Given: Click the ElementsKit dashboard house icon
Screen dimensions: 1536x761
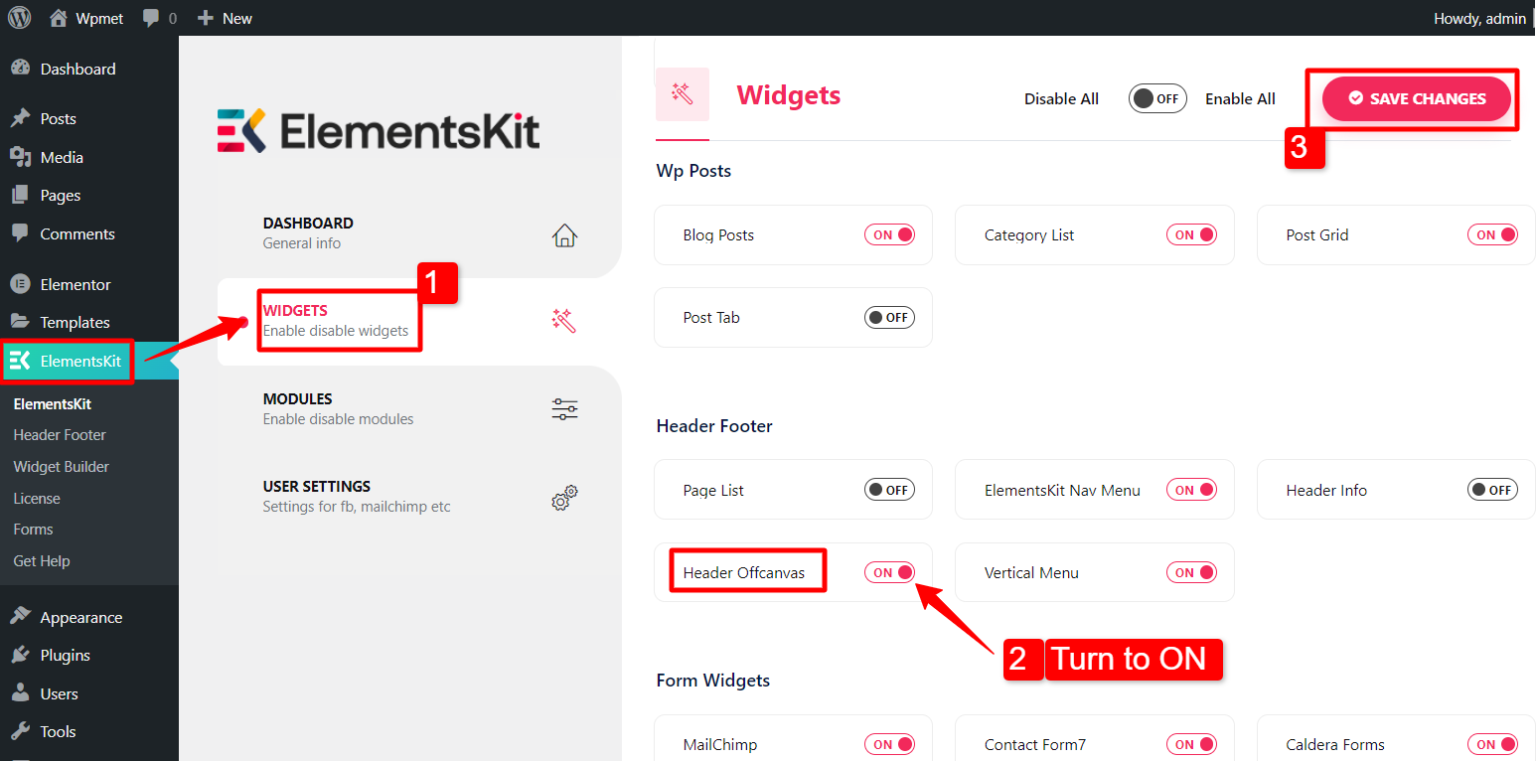Looking at the screenshot, I should click(x=564, y=235).
